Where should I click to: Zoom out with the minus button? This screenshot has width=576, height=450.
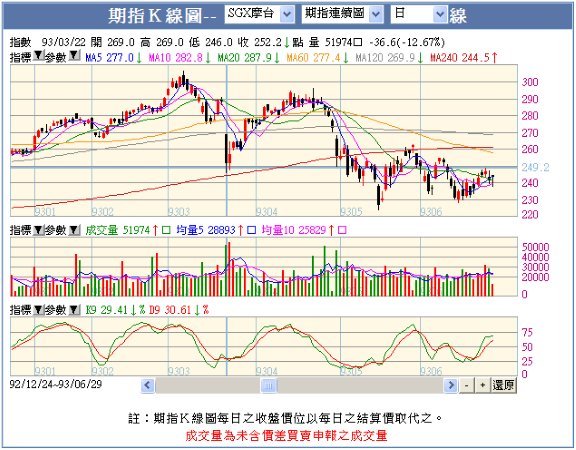(x=467, y=385)
